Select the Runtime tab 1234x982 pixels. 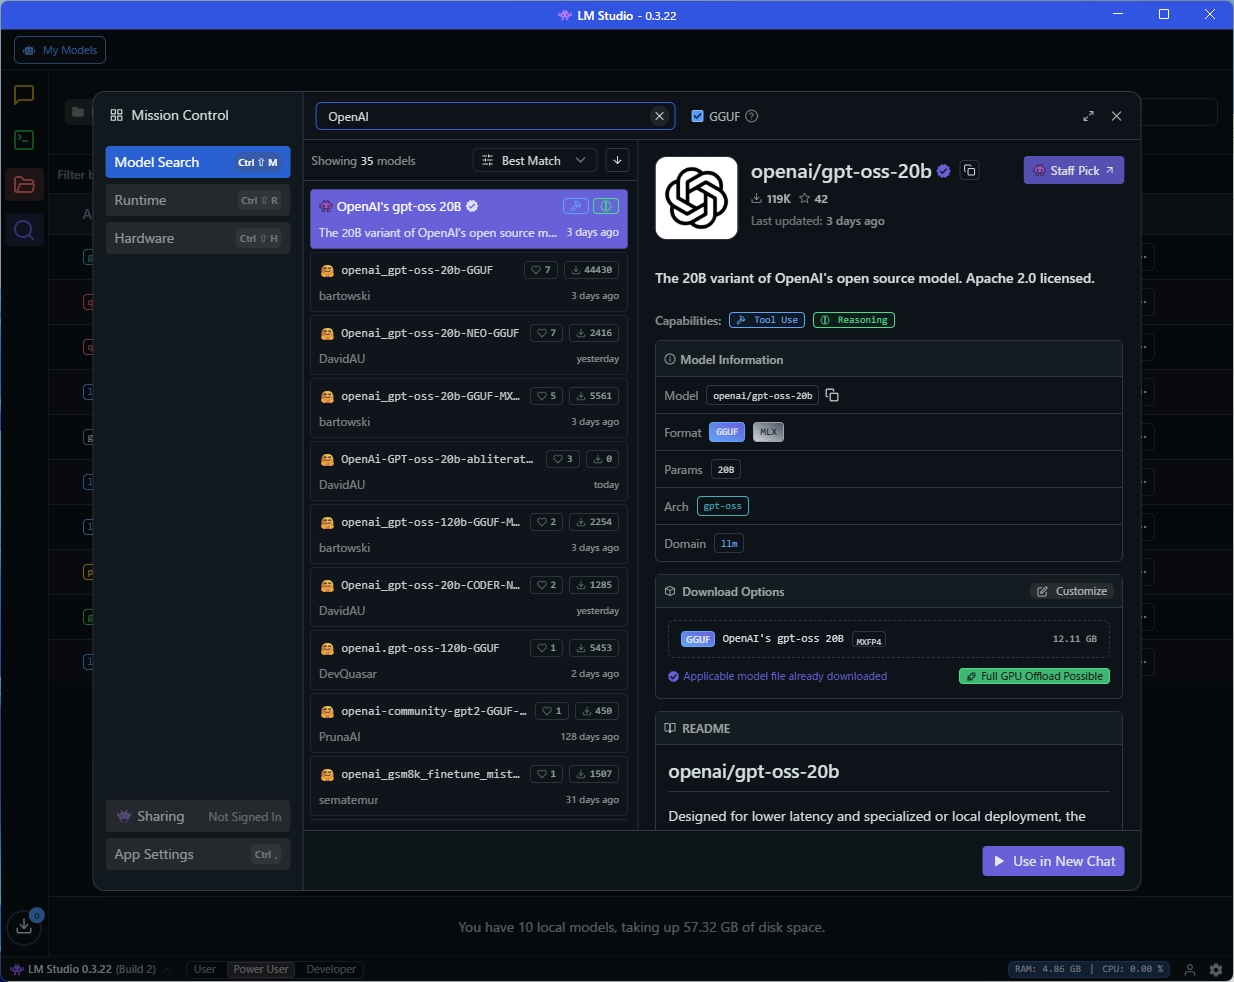(x=198, y=200)
